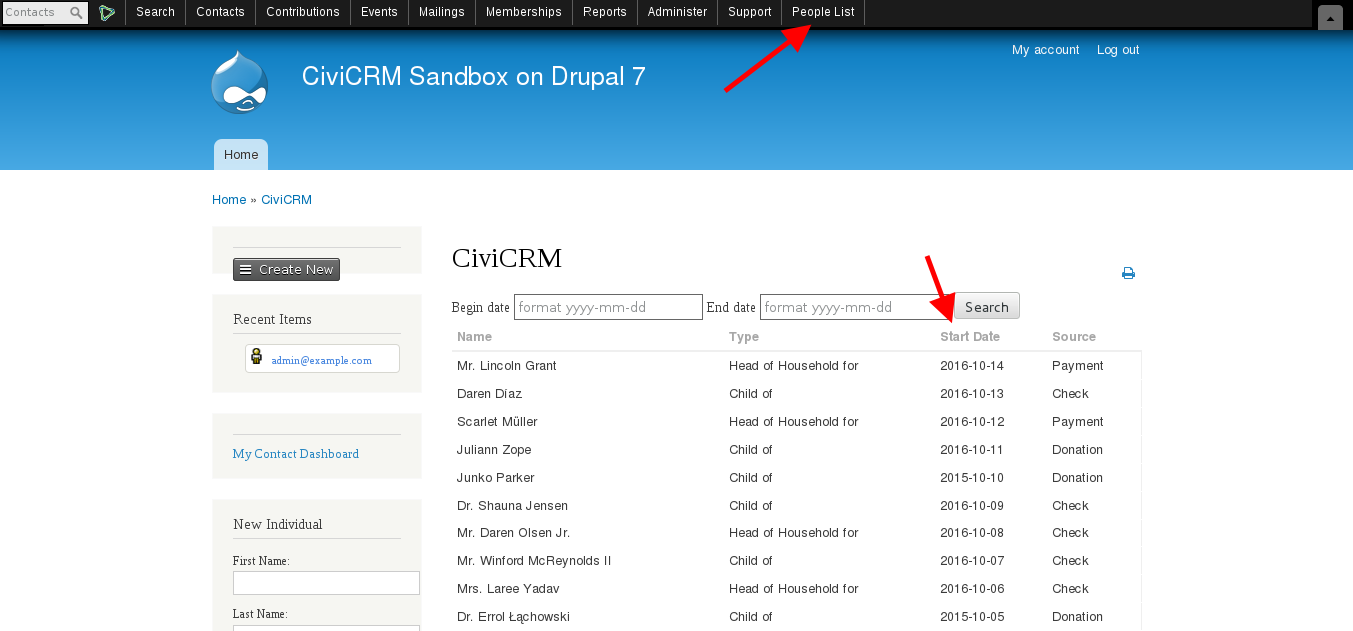Click the date 2015-10-10
The width and height of the screenshot is (1353, 631).
[972, 478]
